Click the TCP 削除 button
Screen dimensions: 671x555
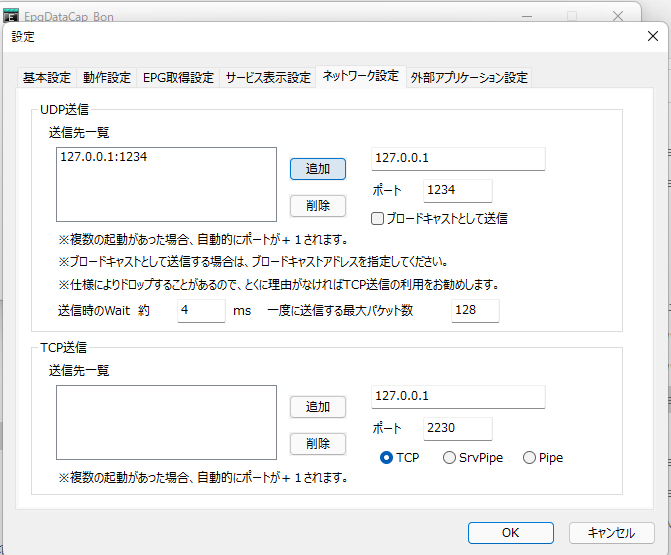click(318, 444)
